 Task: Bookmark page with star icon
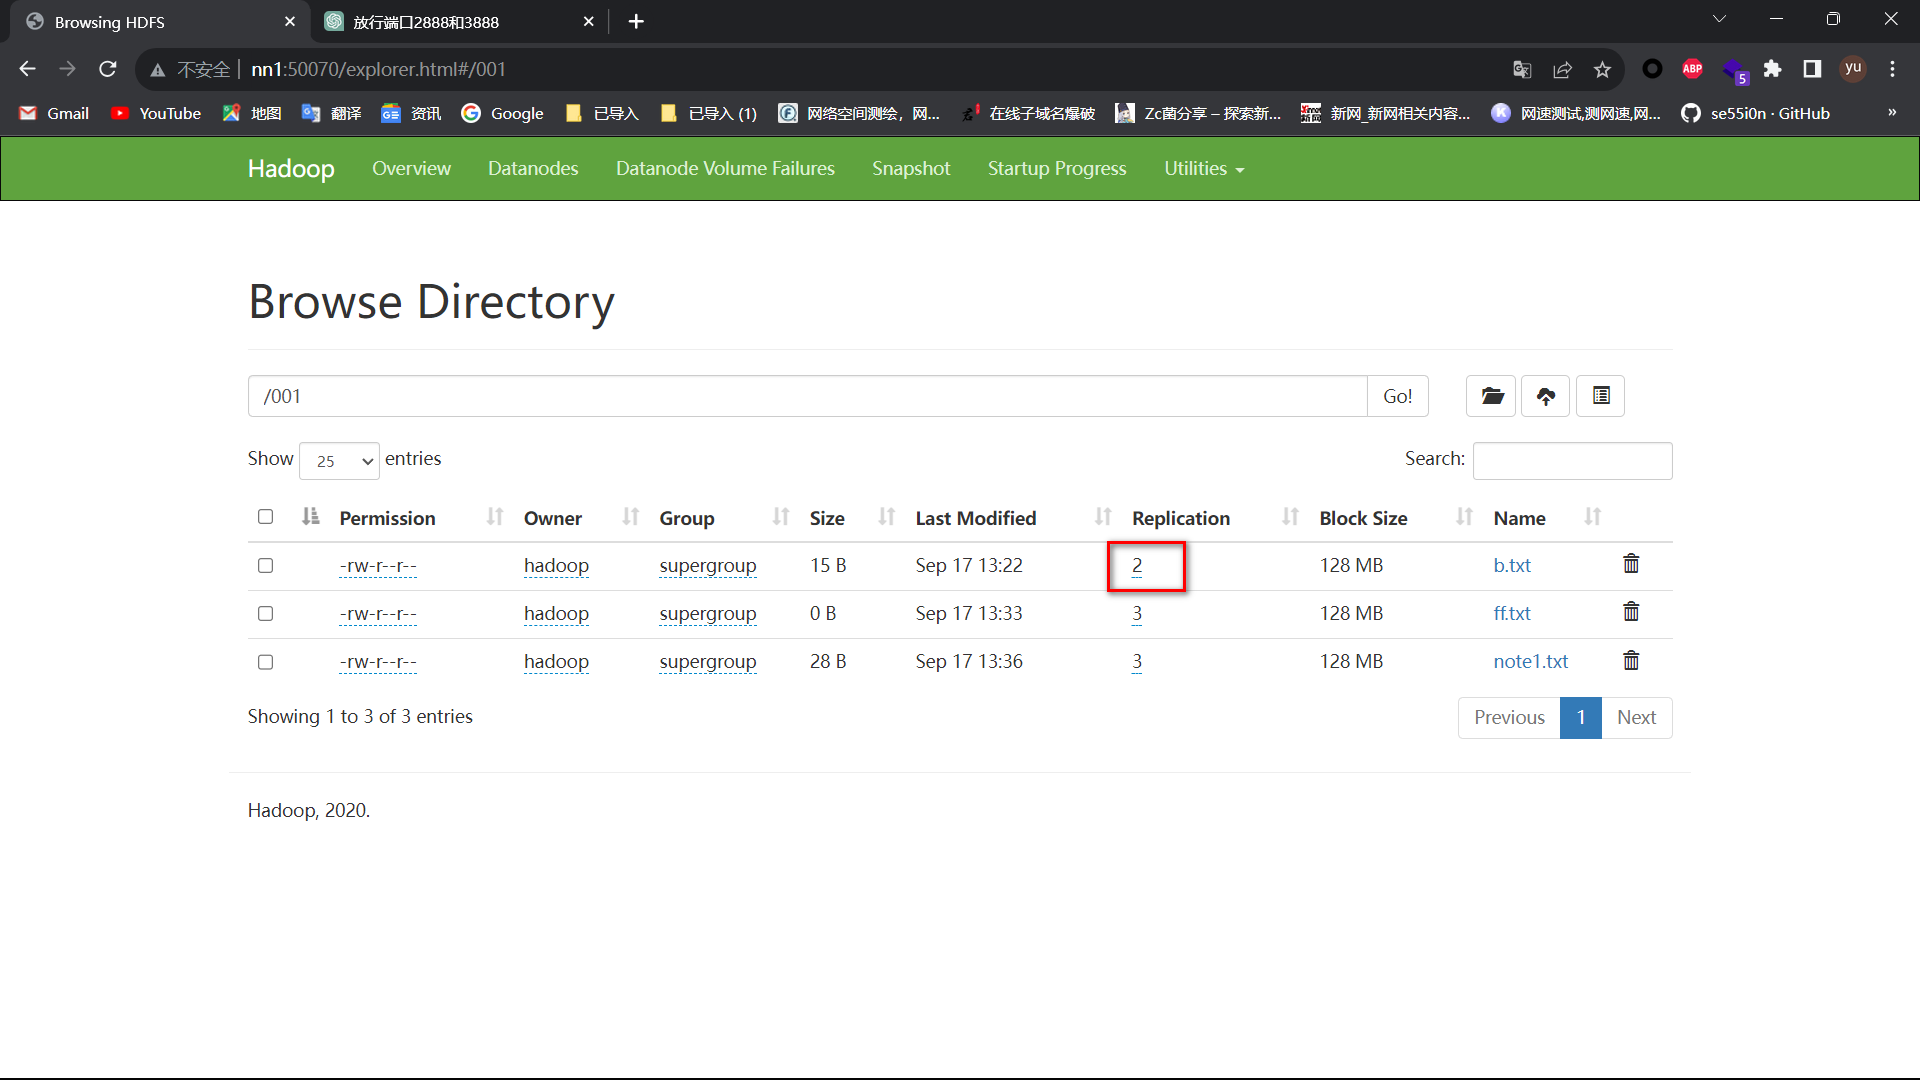point(1602,69)
